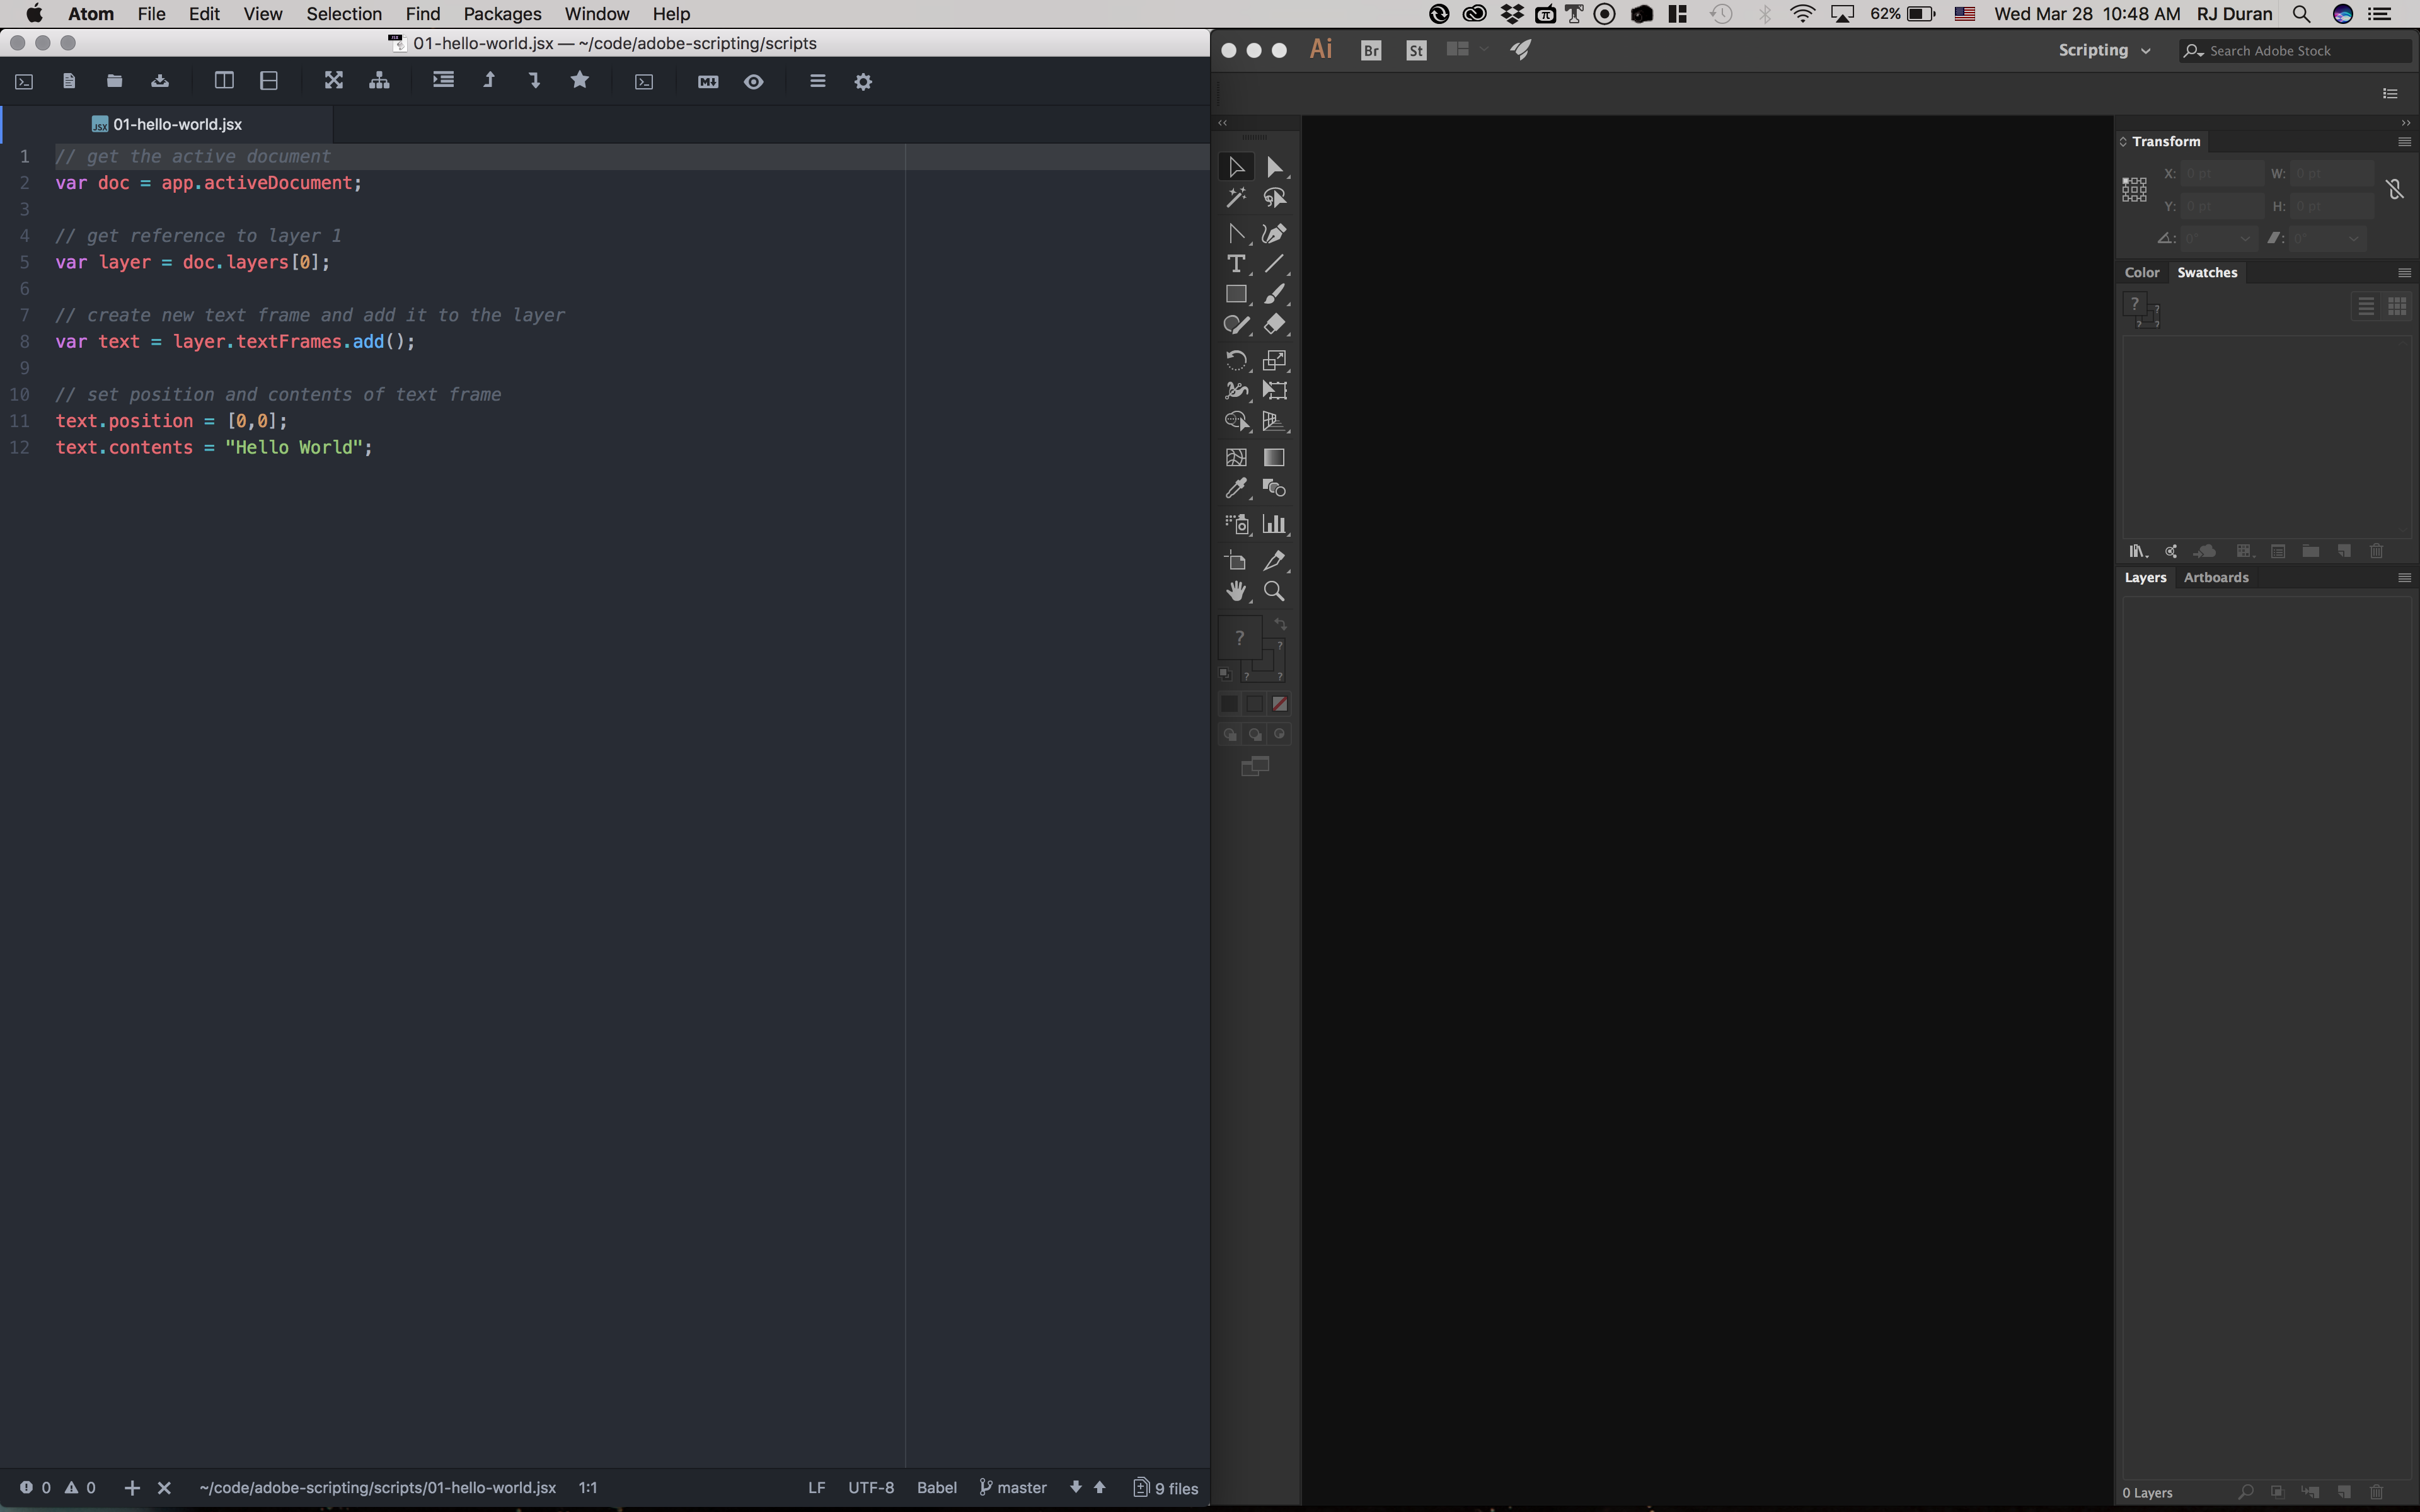This screenshot has width=2420, height=1512.
Task: Toggle constrain width and height proportions
Action: coord(2395,189)
